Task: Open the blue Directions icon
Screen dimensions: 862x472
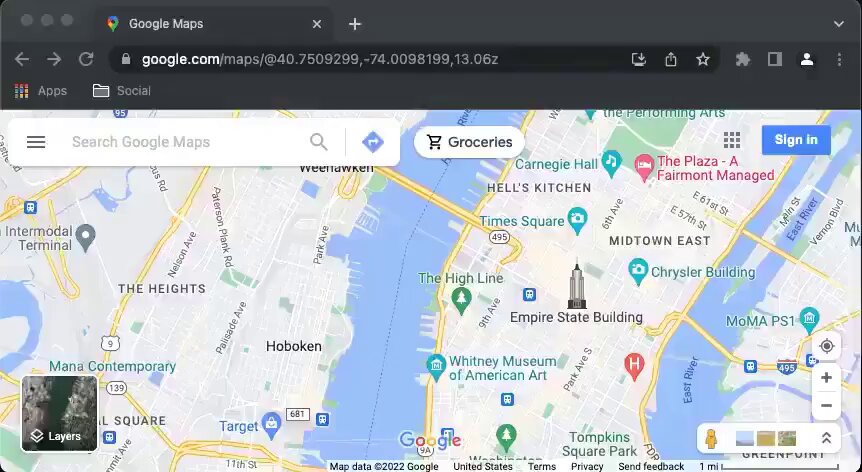Action: click(x=373, y=142)
